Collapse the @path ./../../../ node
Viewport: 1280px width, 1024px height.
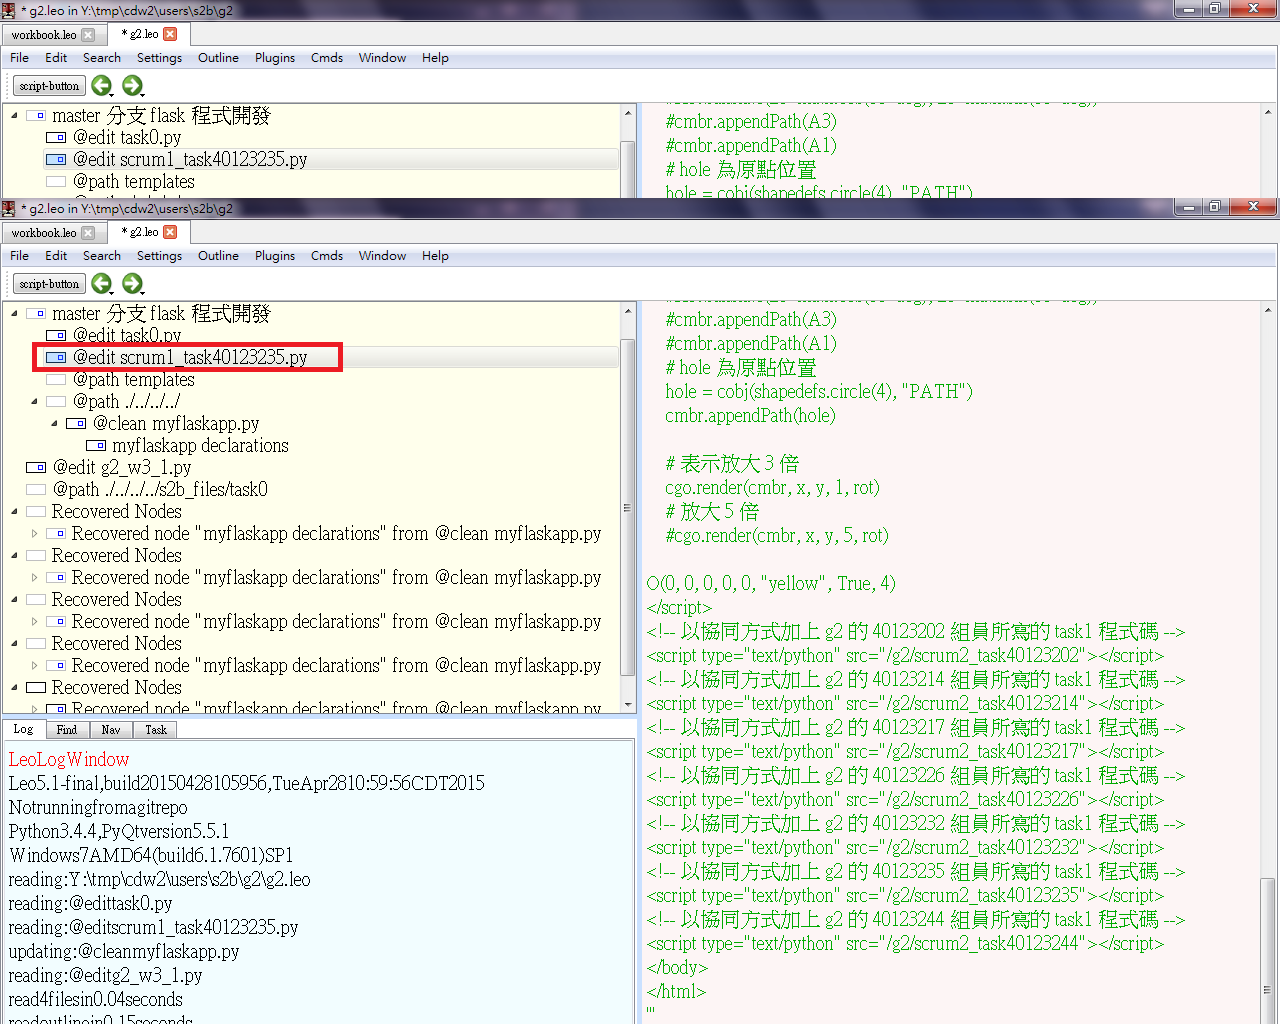tap(34, 402)
